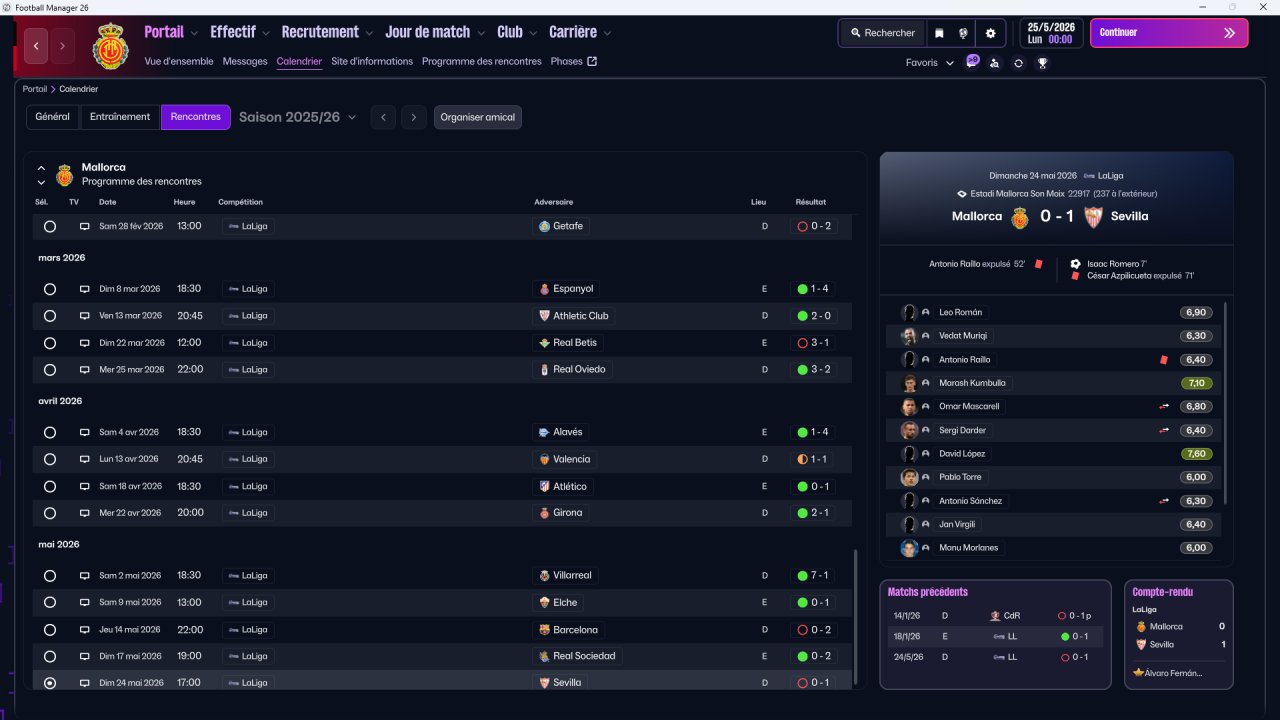
Task: Open the bookmark icon next to Rechercher
Action: [939, 33]
